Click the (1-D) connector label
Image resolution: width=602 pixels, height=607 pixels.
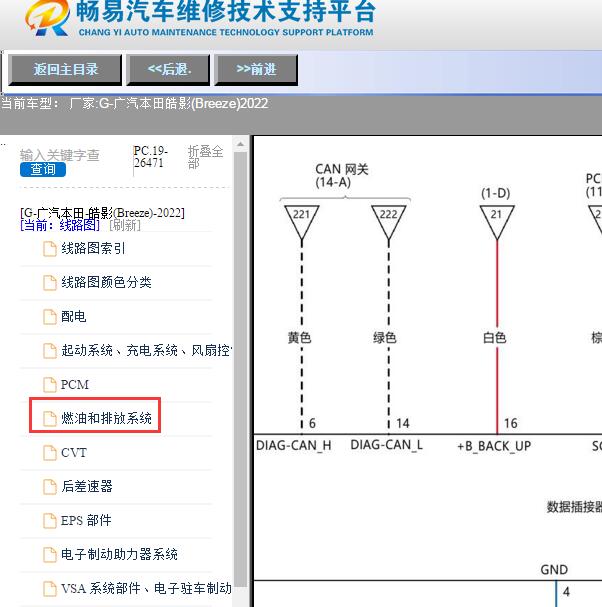tap(496, 193)
